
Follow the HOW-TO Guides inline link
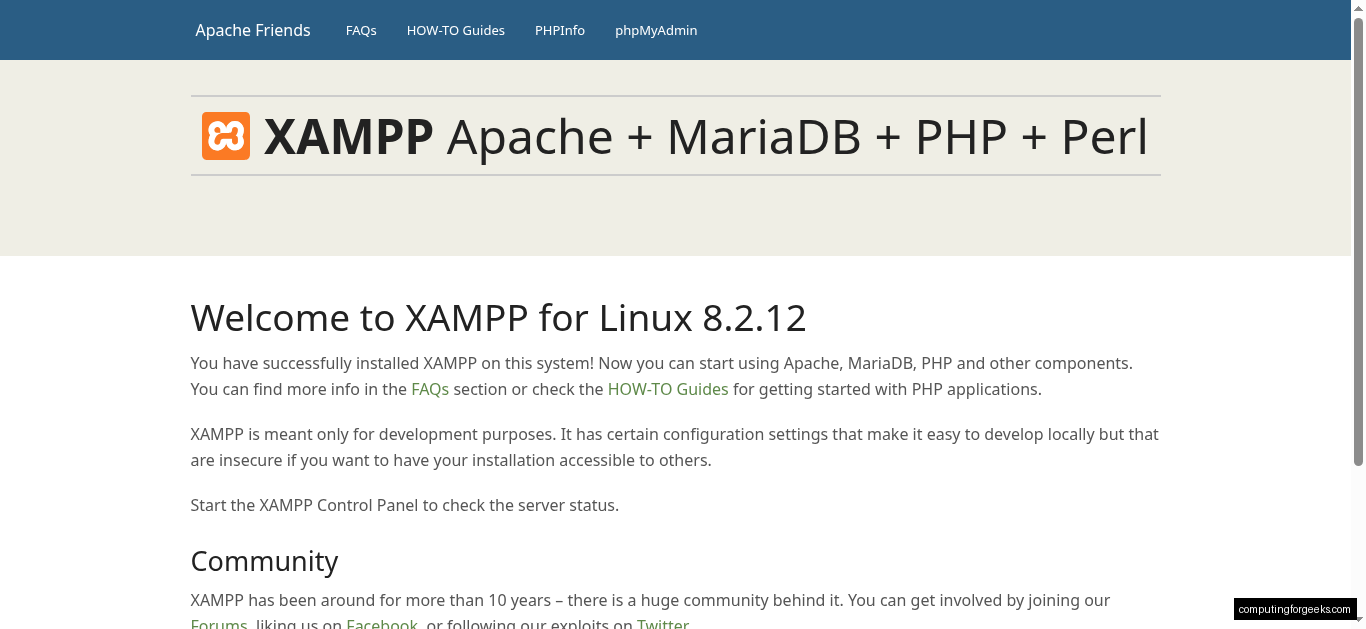[668, 389]
